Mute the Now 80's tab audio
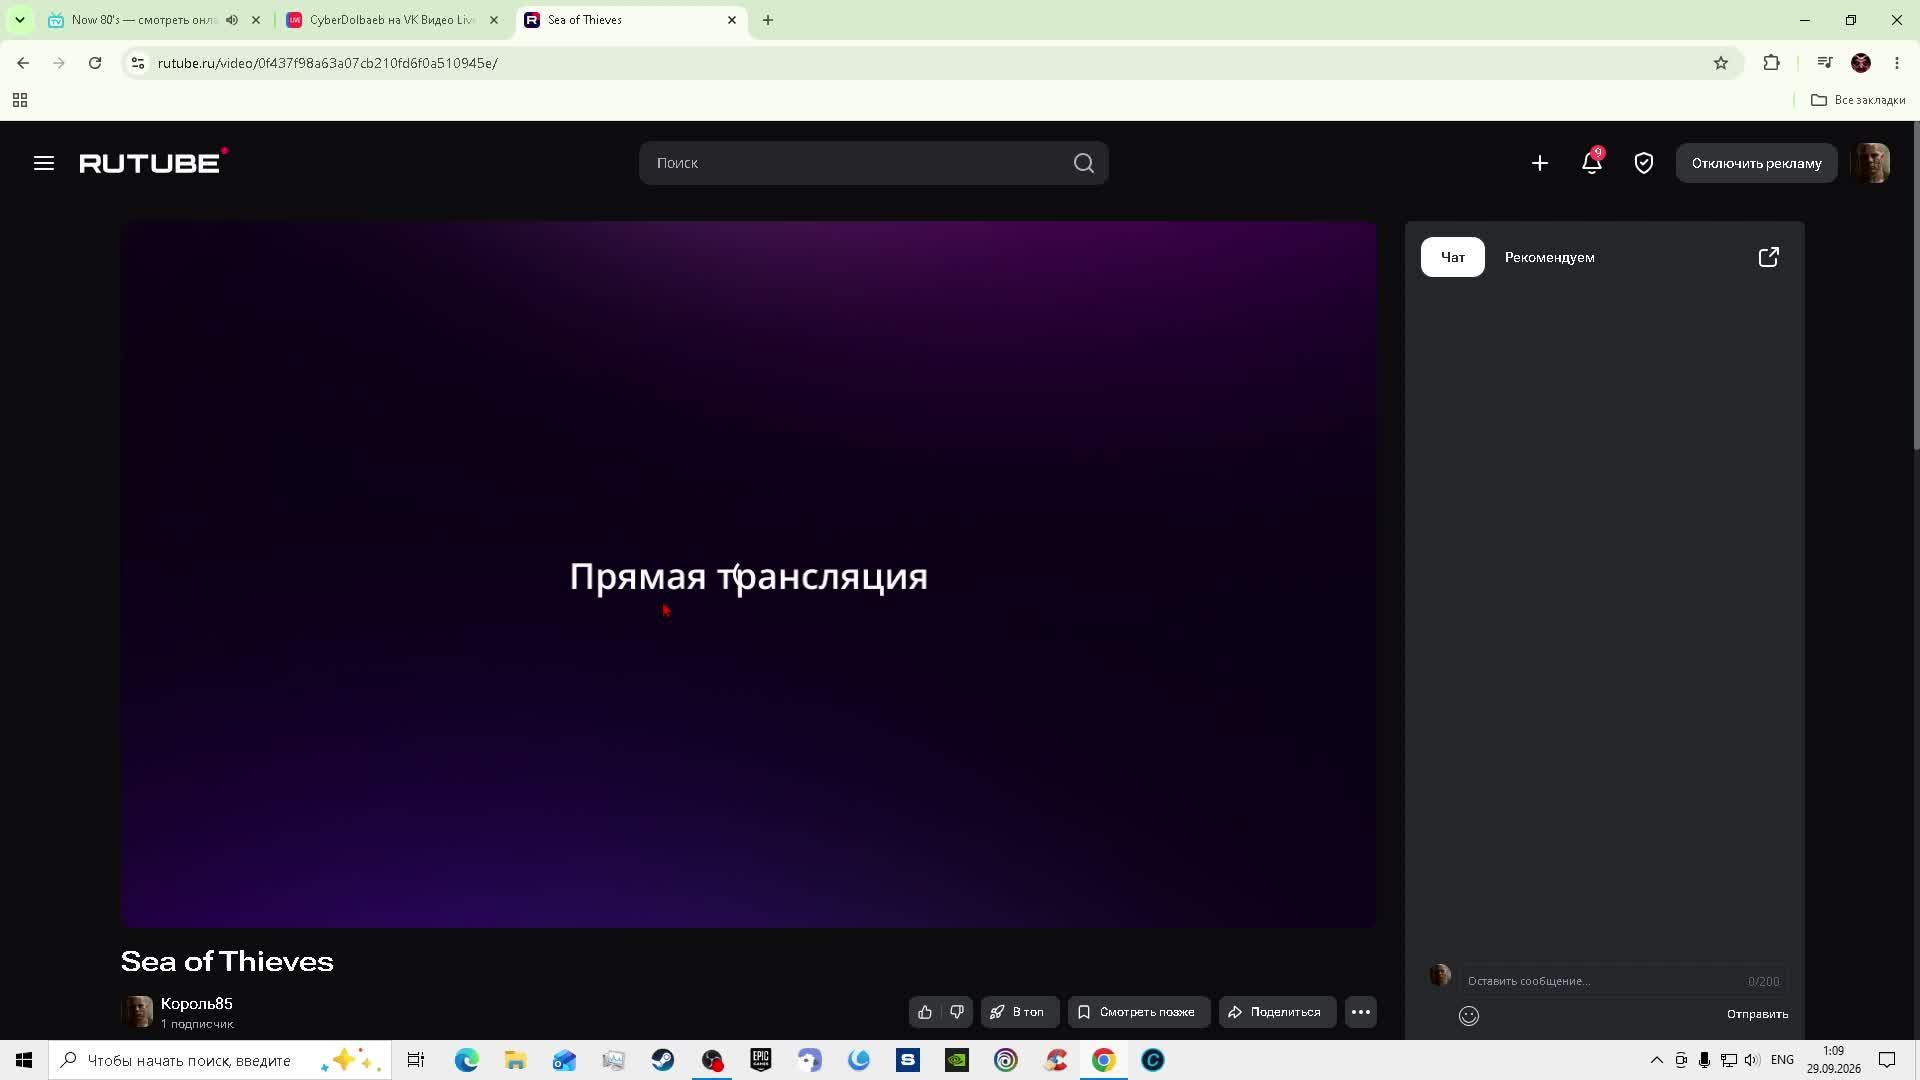Viewport: 1920px width, 1080px height. click(x=232, y=20)
